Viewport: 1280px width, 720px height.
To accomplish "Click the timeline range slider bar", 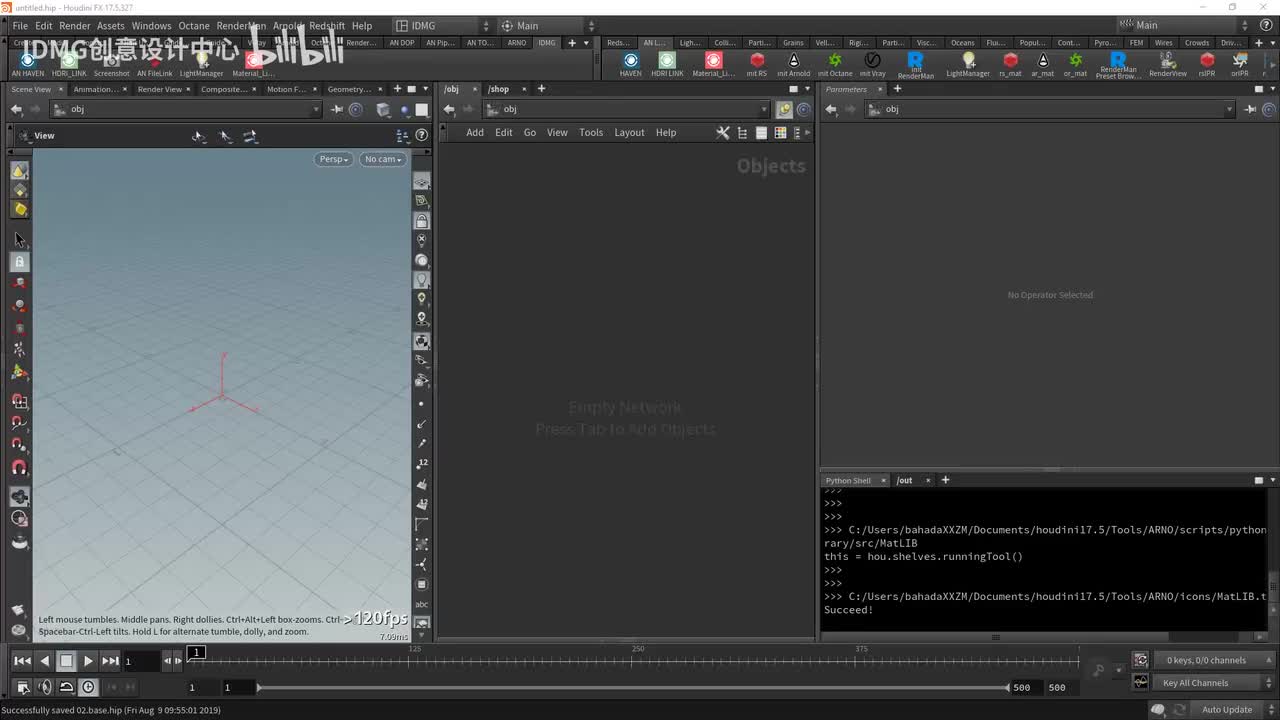I will point(632,687).
